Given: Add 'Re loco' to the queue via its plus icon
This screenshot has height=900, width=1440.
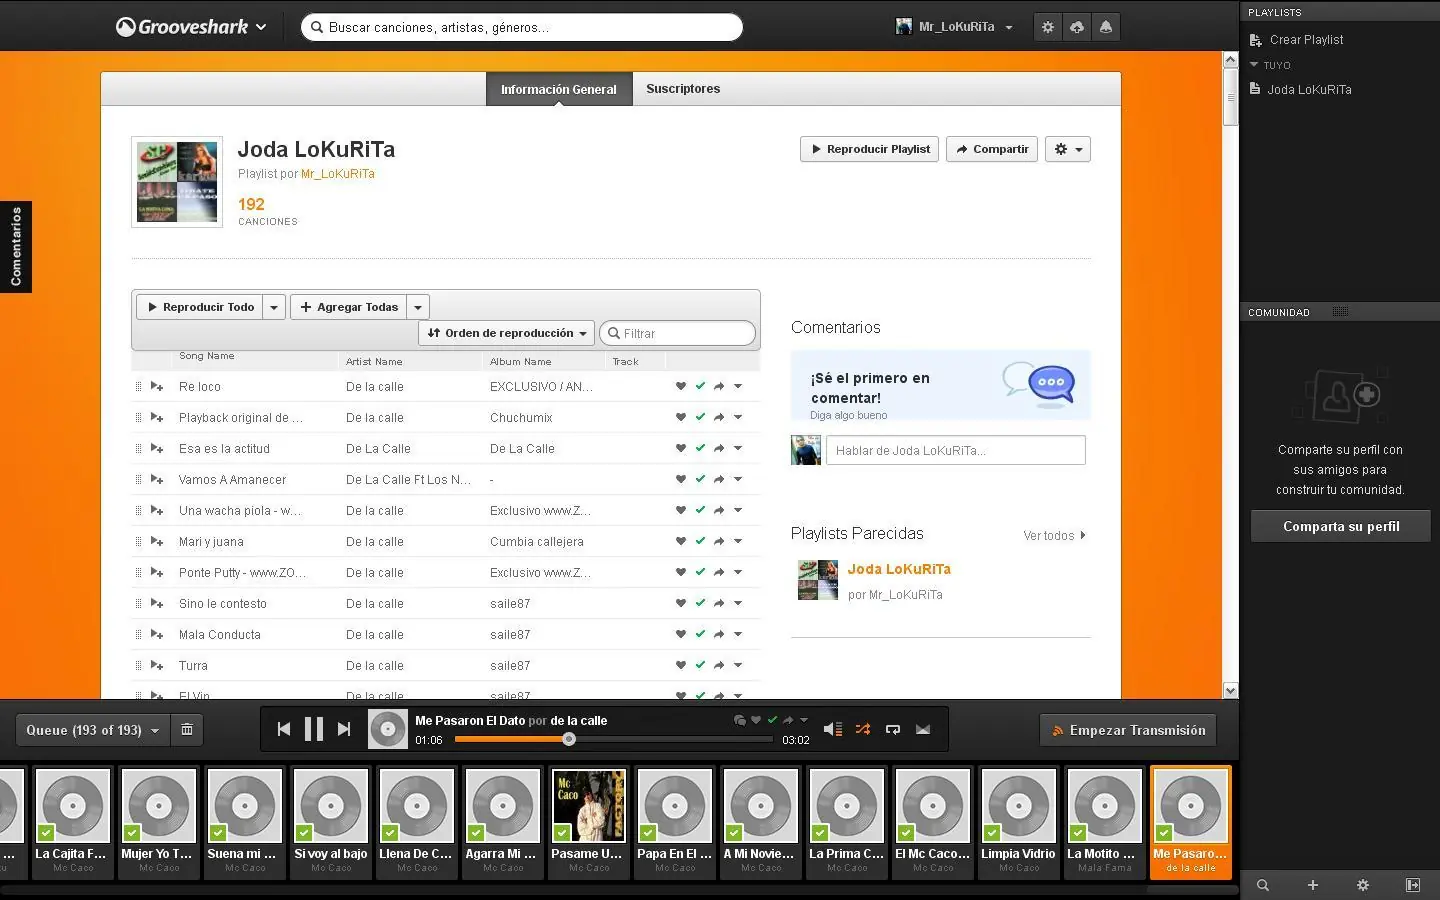Looking at the screenshot, I should tap(157, 386).
